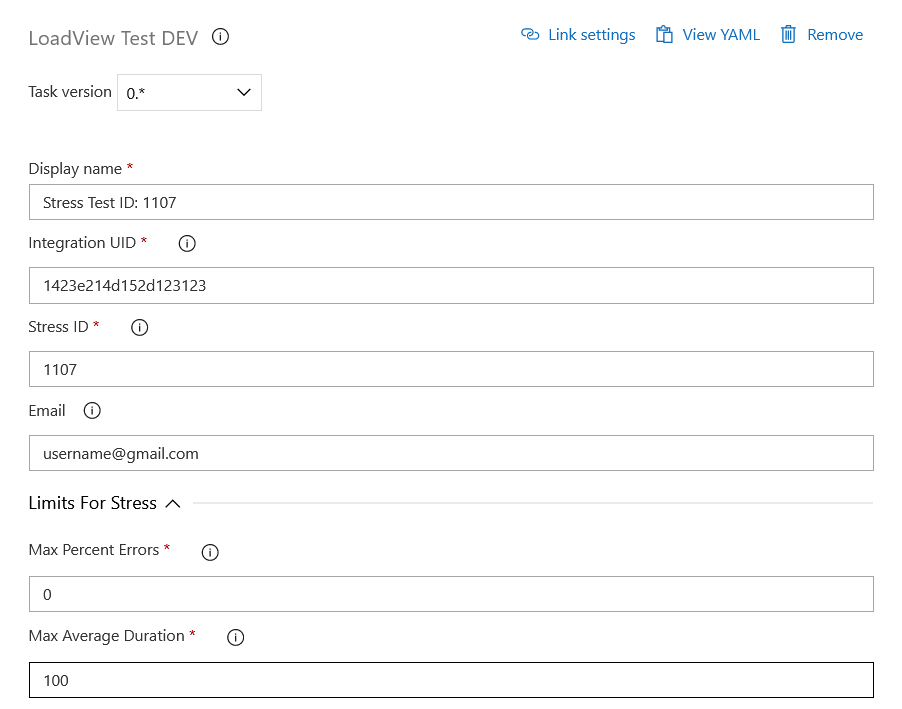Click info icon next to LoadView Test DEV
This screenshot has width=902, height=709.
click(221, 37)
